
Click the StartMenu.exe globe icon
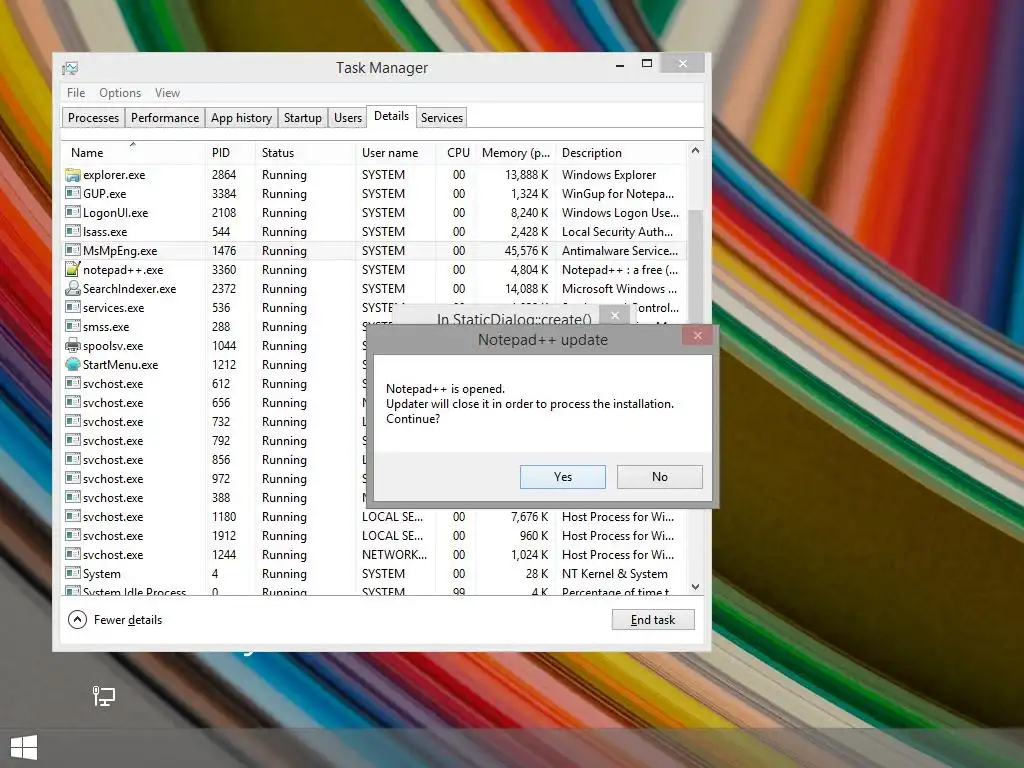coord(72,364)
